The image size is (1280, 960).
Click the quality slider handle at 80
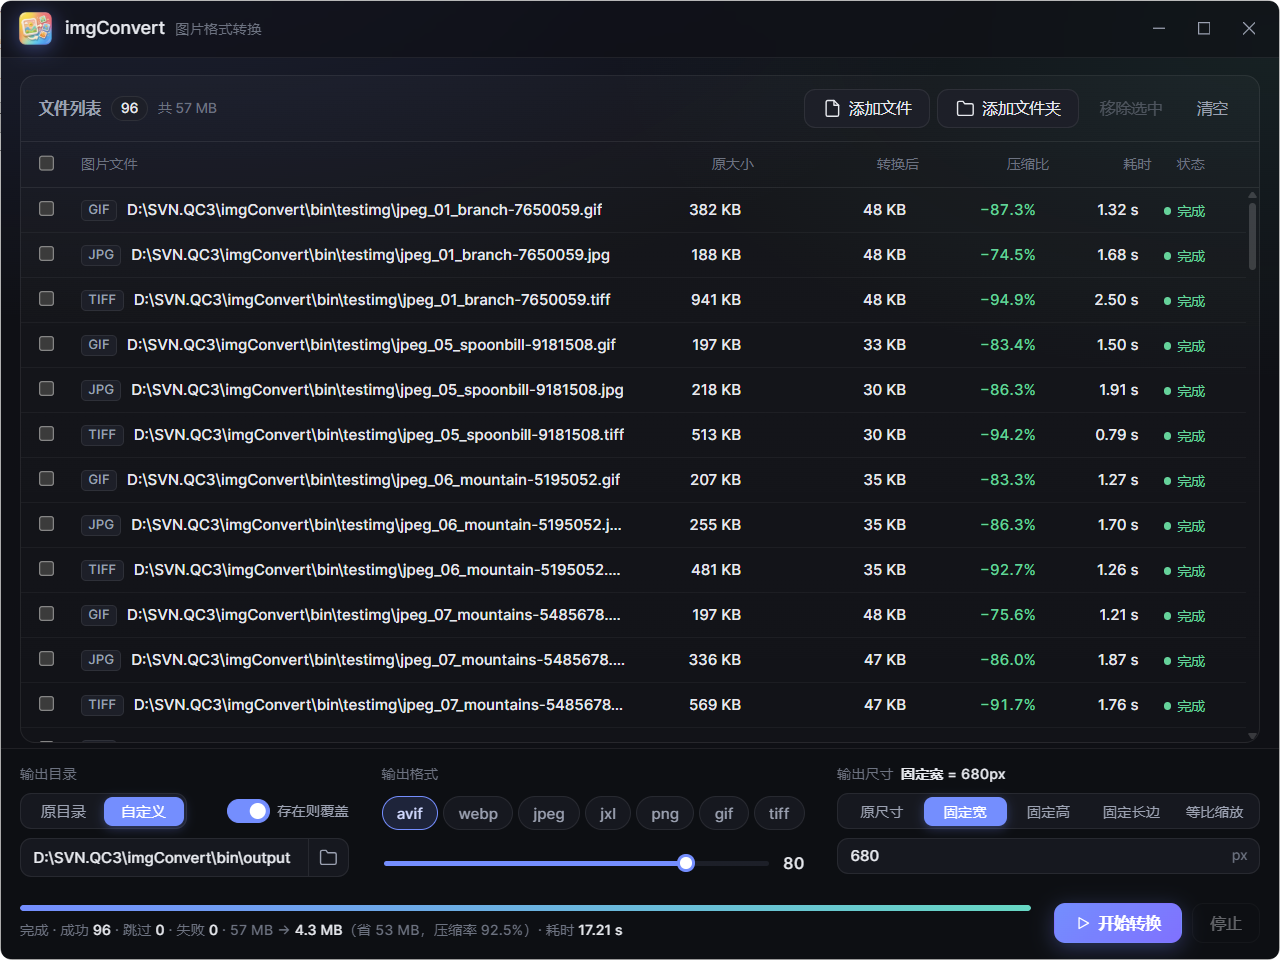point(686,863)
